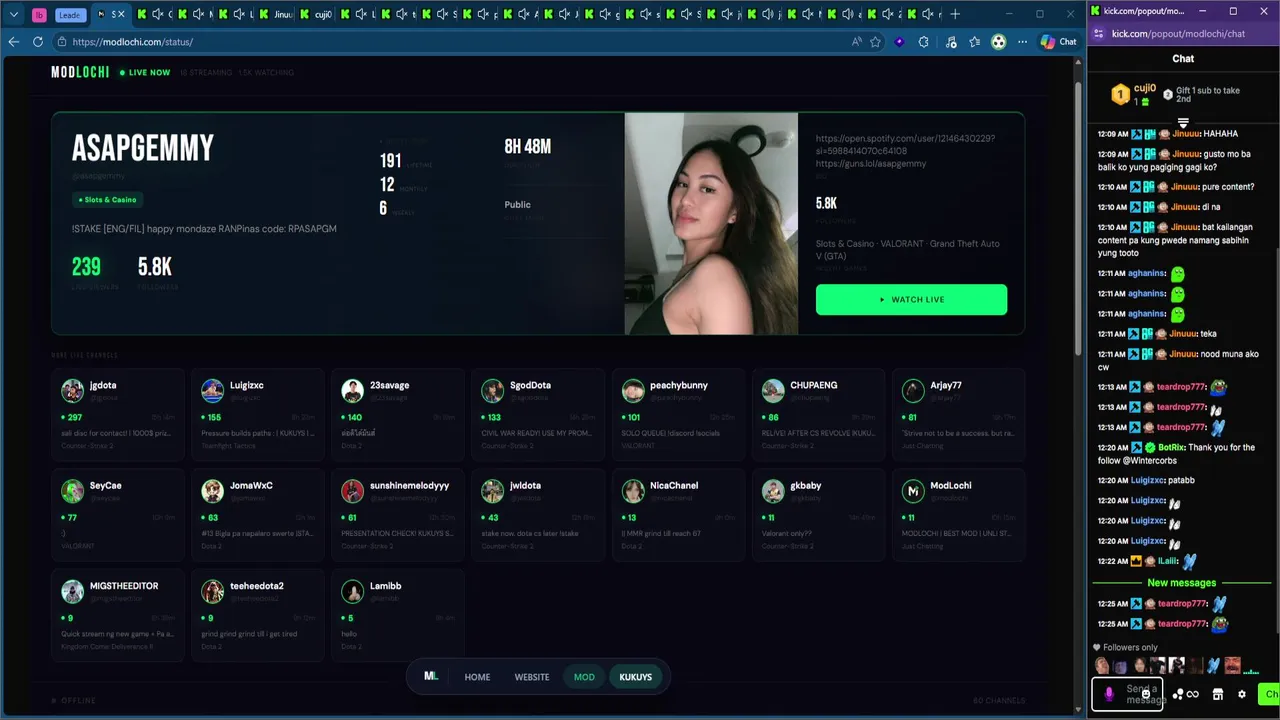
Task: Open chat settings gear icon
Action: pos(1242,694)
